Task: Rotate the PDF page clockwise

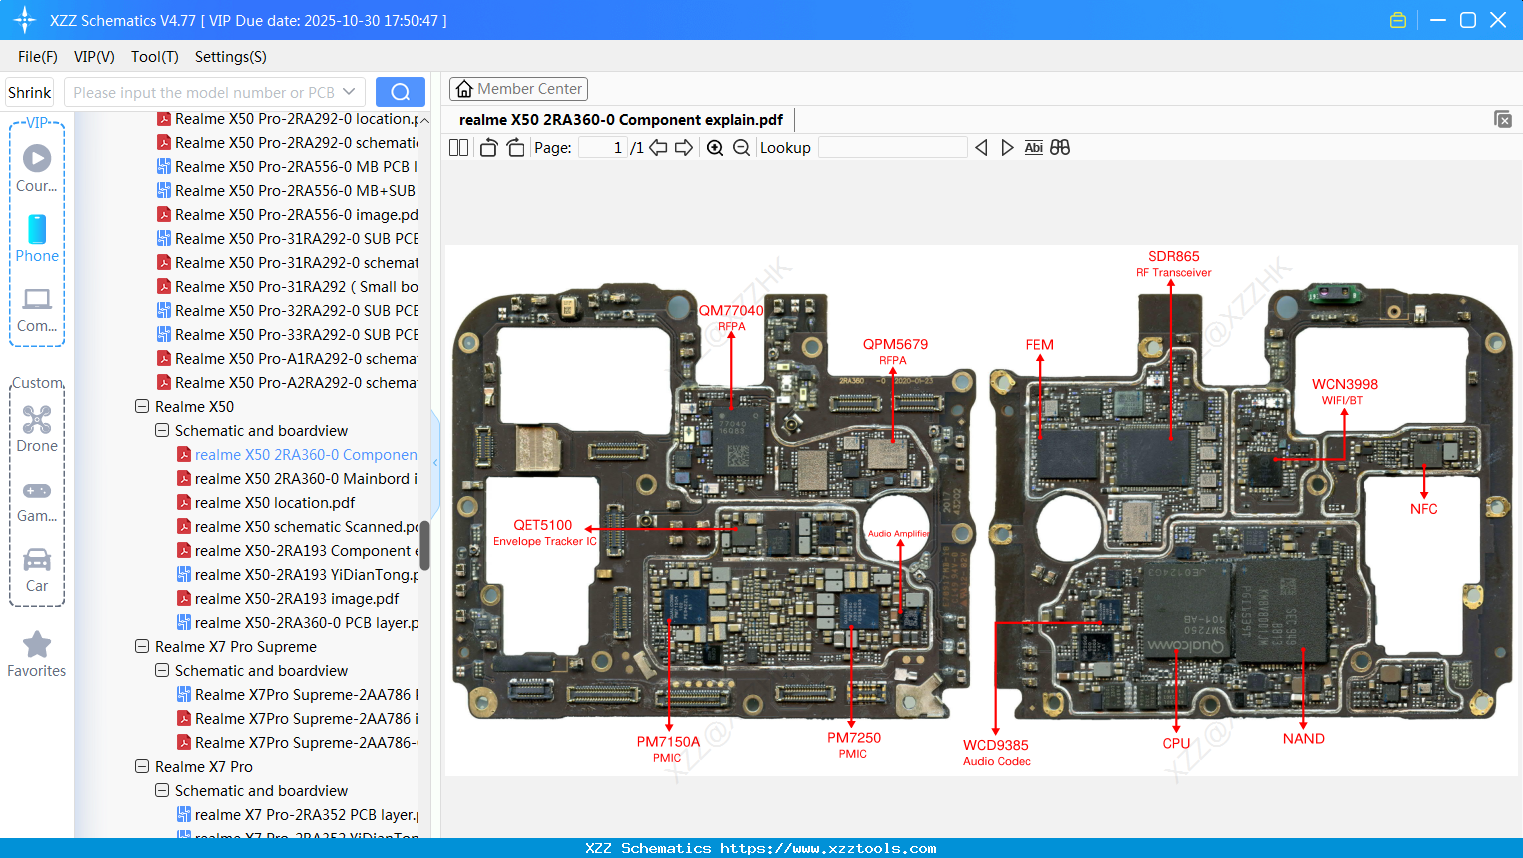Action: 515,147
